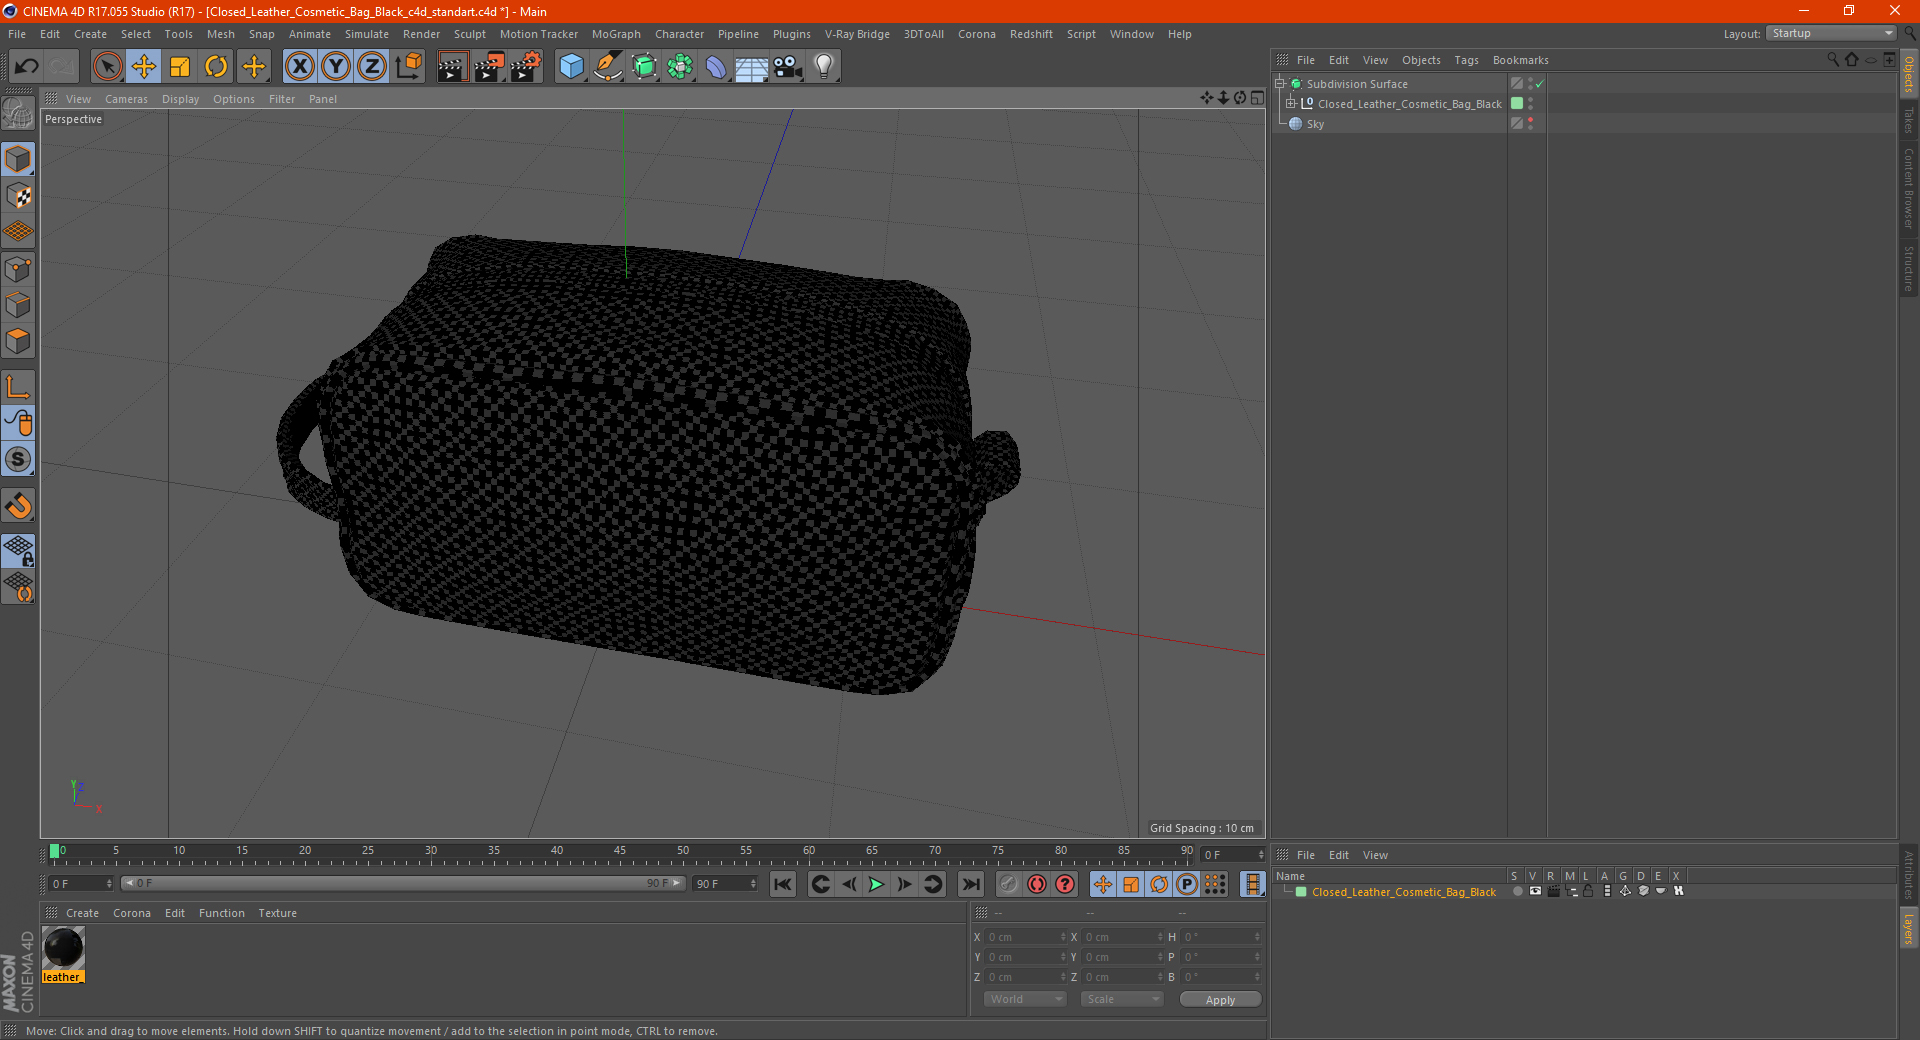
Task: Go to end of animation
Action: tap(970, 884)
